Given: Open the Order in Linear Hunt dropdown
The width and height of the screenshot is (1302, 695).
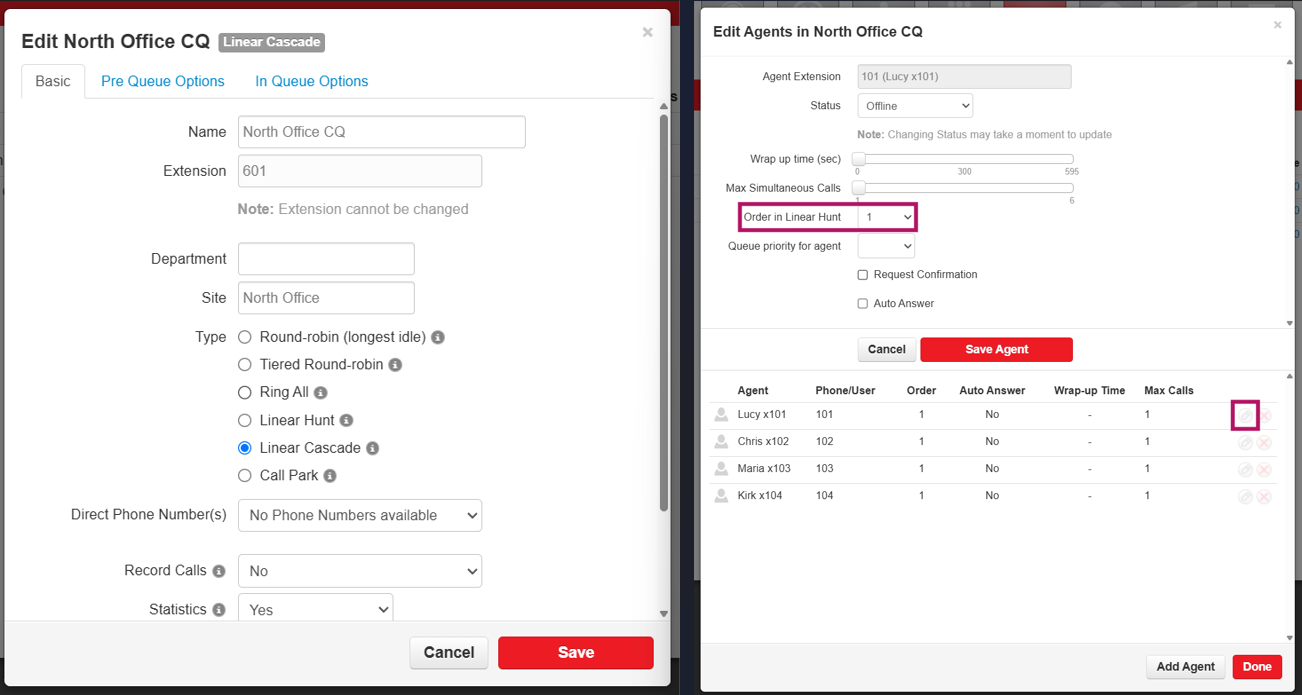Looking at the screenshot, I should click(886, 217).
